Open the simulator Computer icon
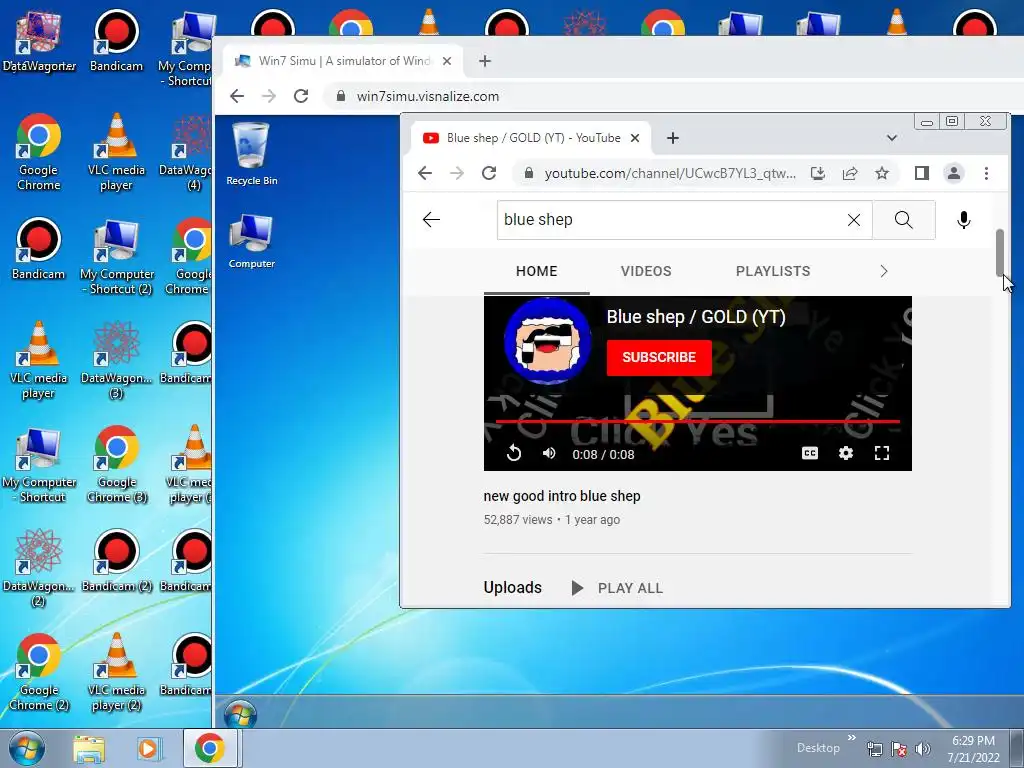1024x768 pixels. click(x=251, y=241)
